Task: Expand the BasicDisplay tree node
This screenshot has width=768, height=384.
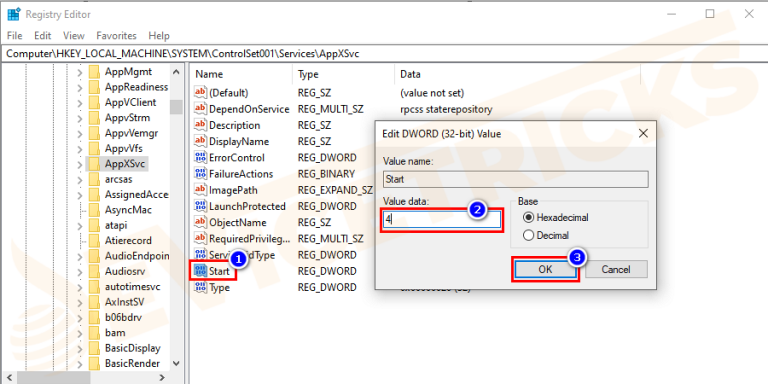Action: point(80,348)
